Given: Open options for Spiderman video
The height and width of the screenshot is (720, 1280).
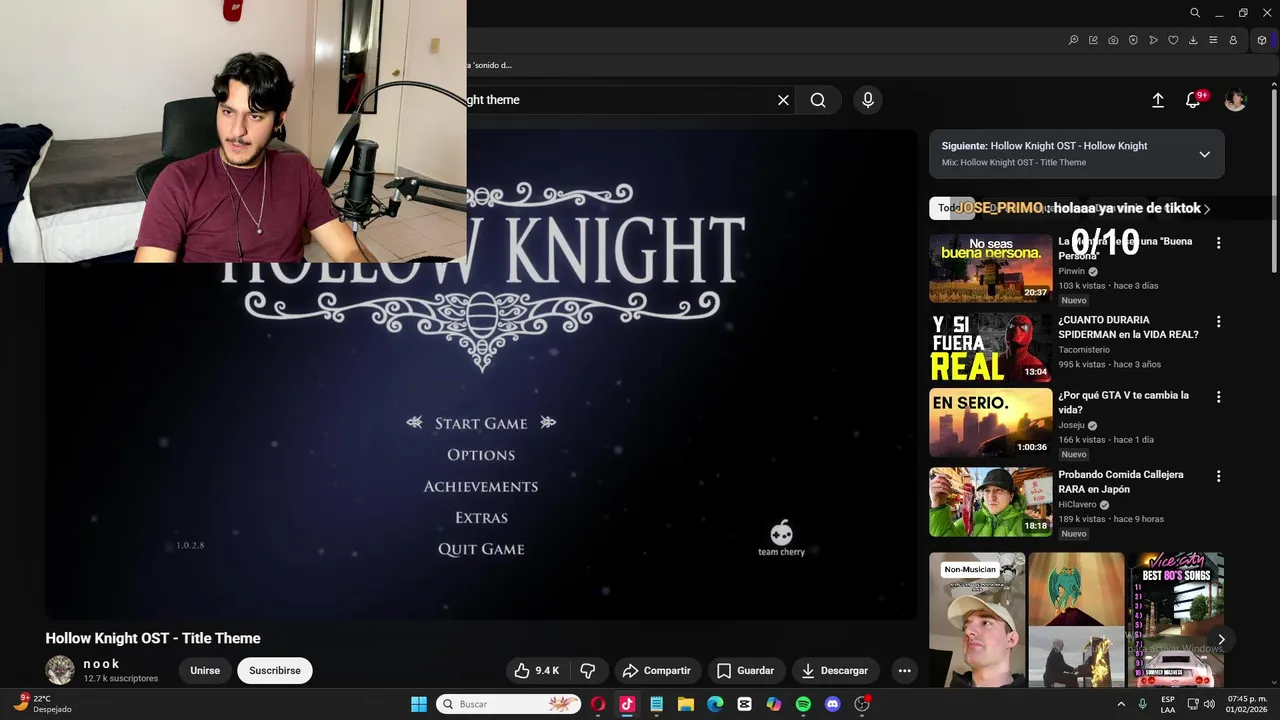Looking at the screenshot, I should (1218, 322).
